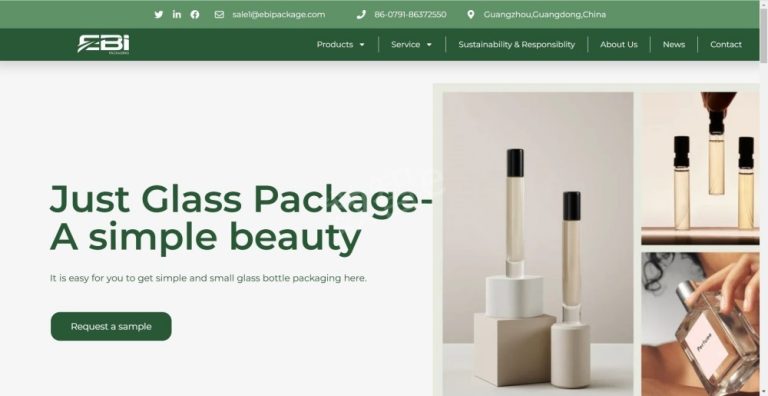
Task: Click the Request a sample button
Action: 111,326
